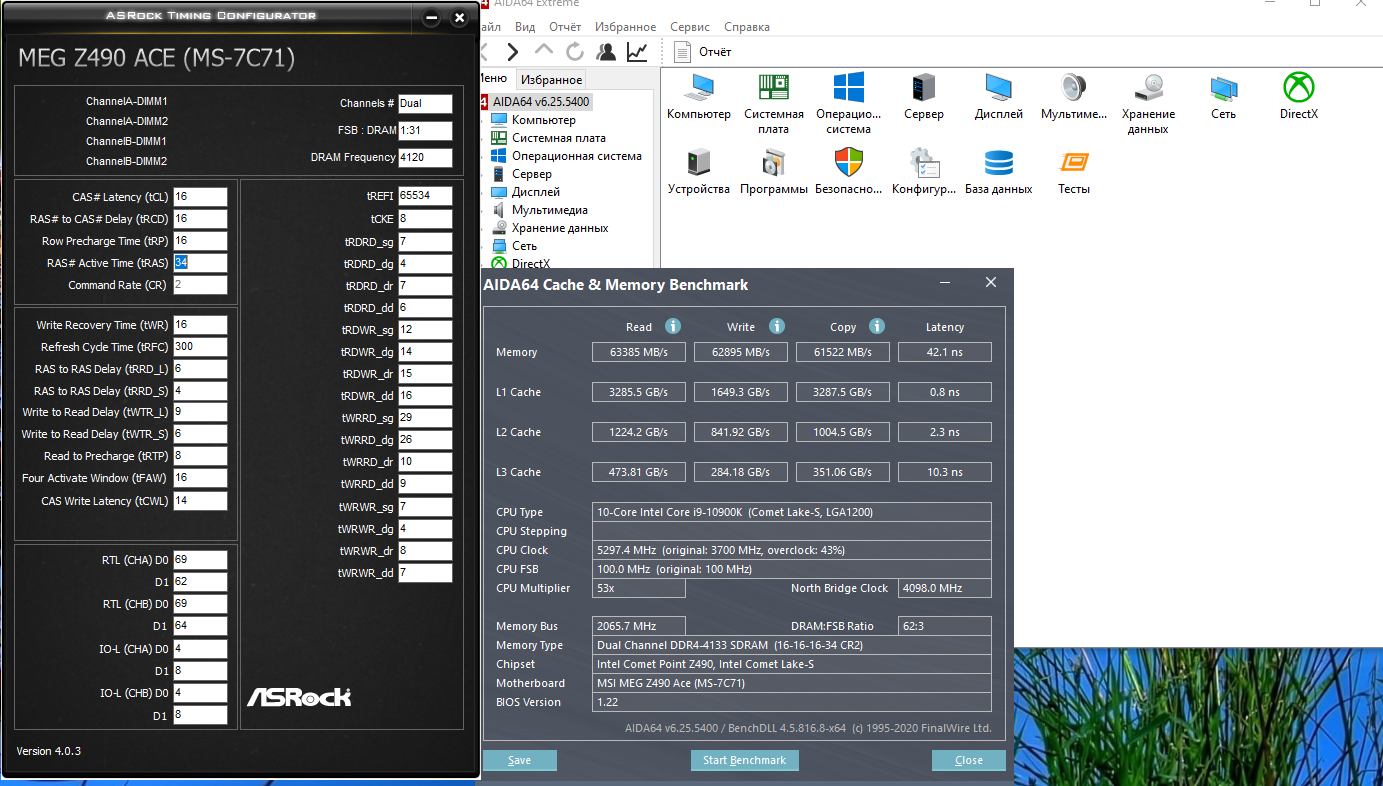Click the line graph toolbar icon

[636, 52]
